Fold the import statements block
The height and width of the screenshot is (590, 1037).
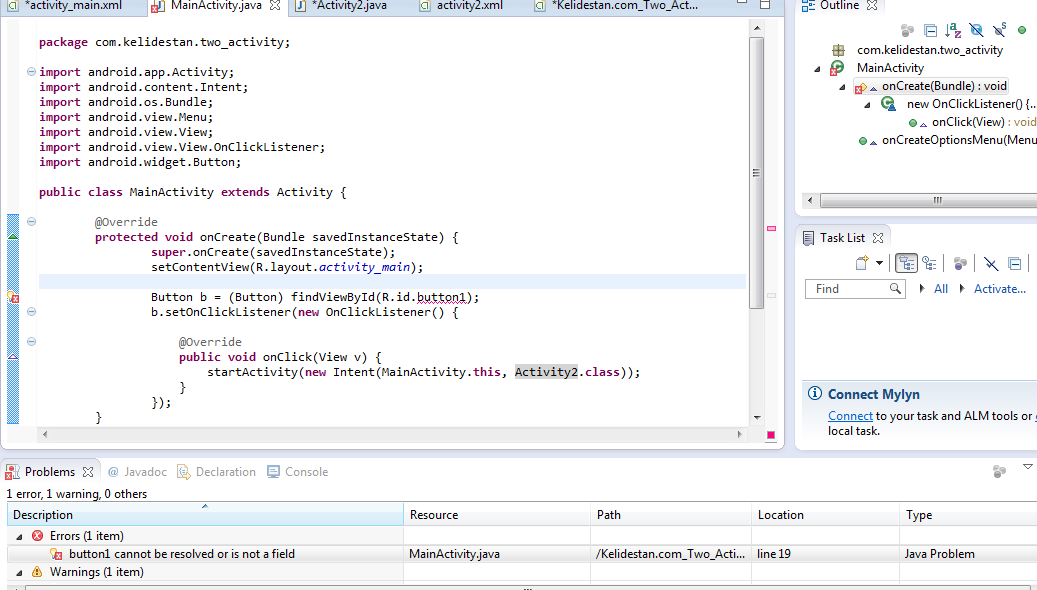click(x=31, y=71)
